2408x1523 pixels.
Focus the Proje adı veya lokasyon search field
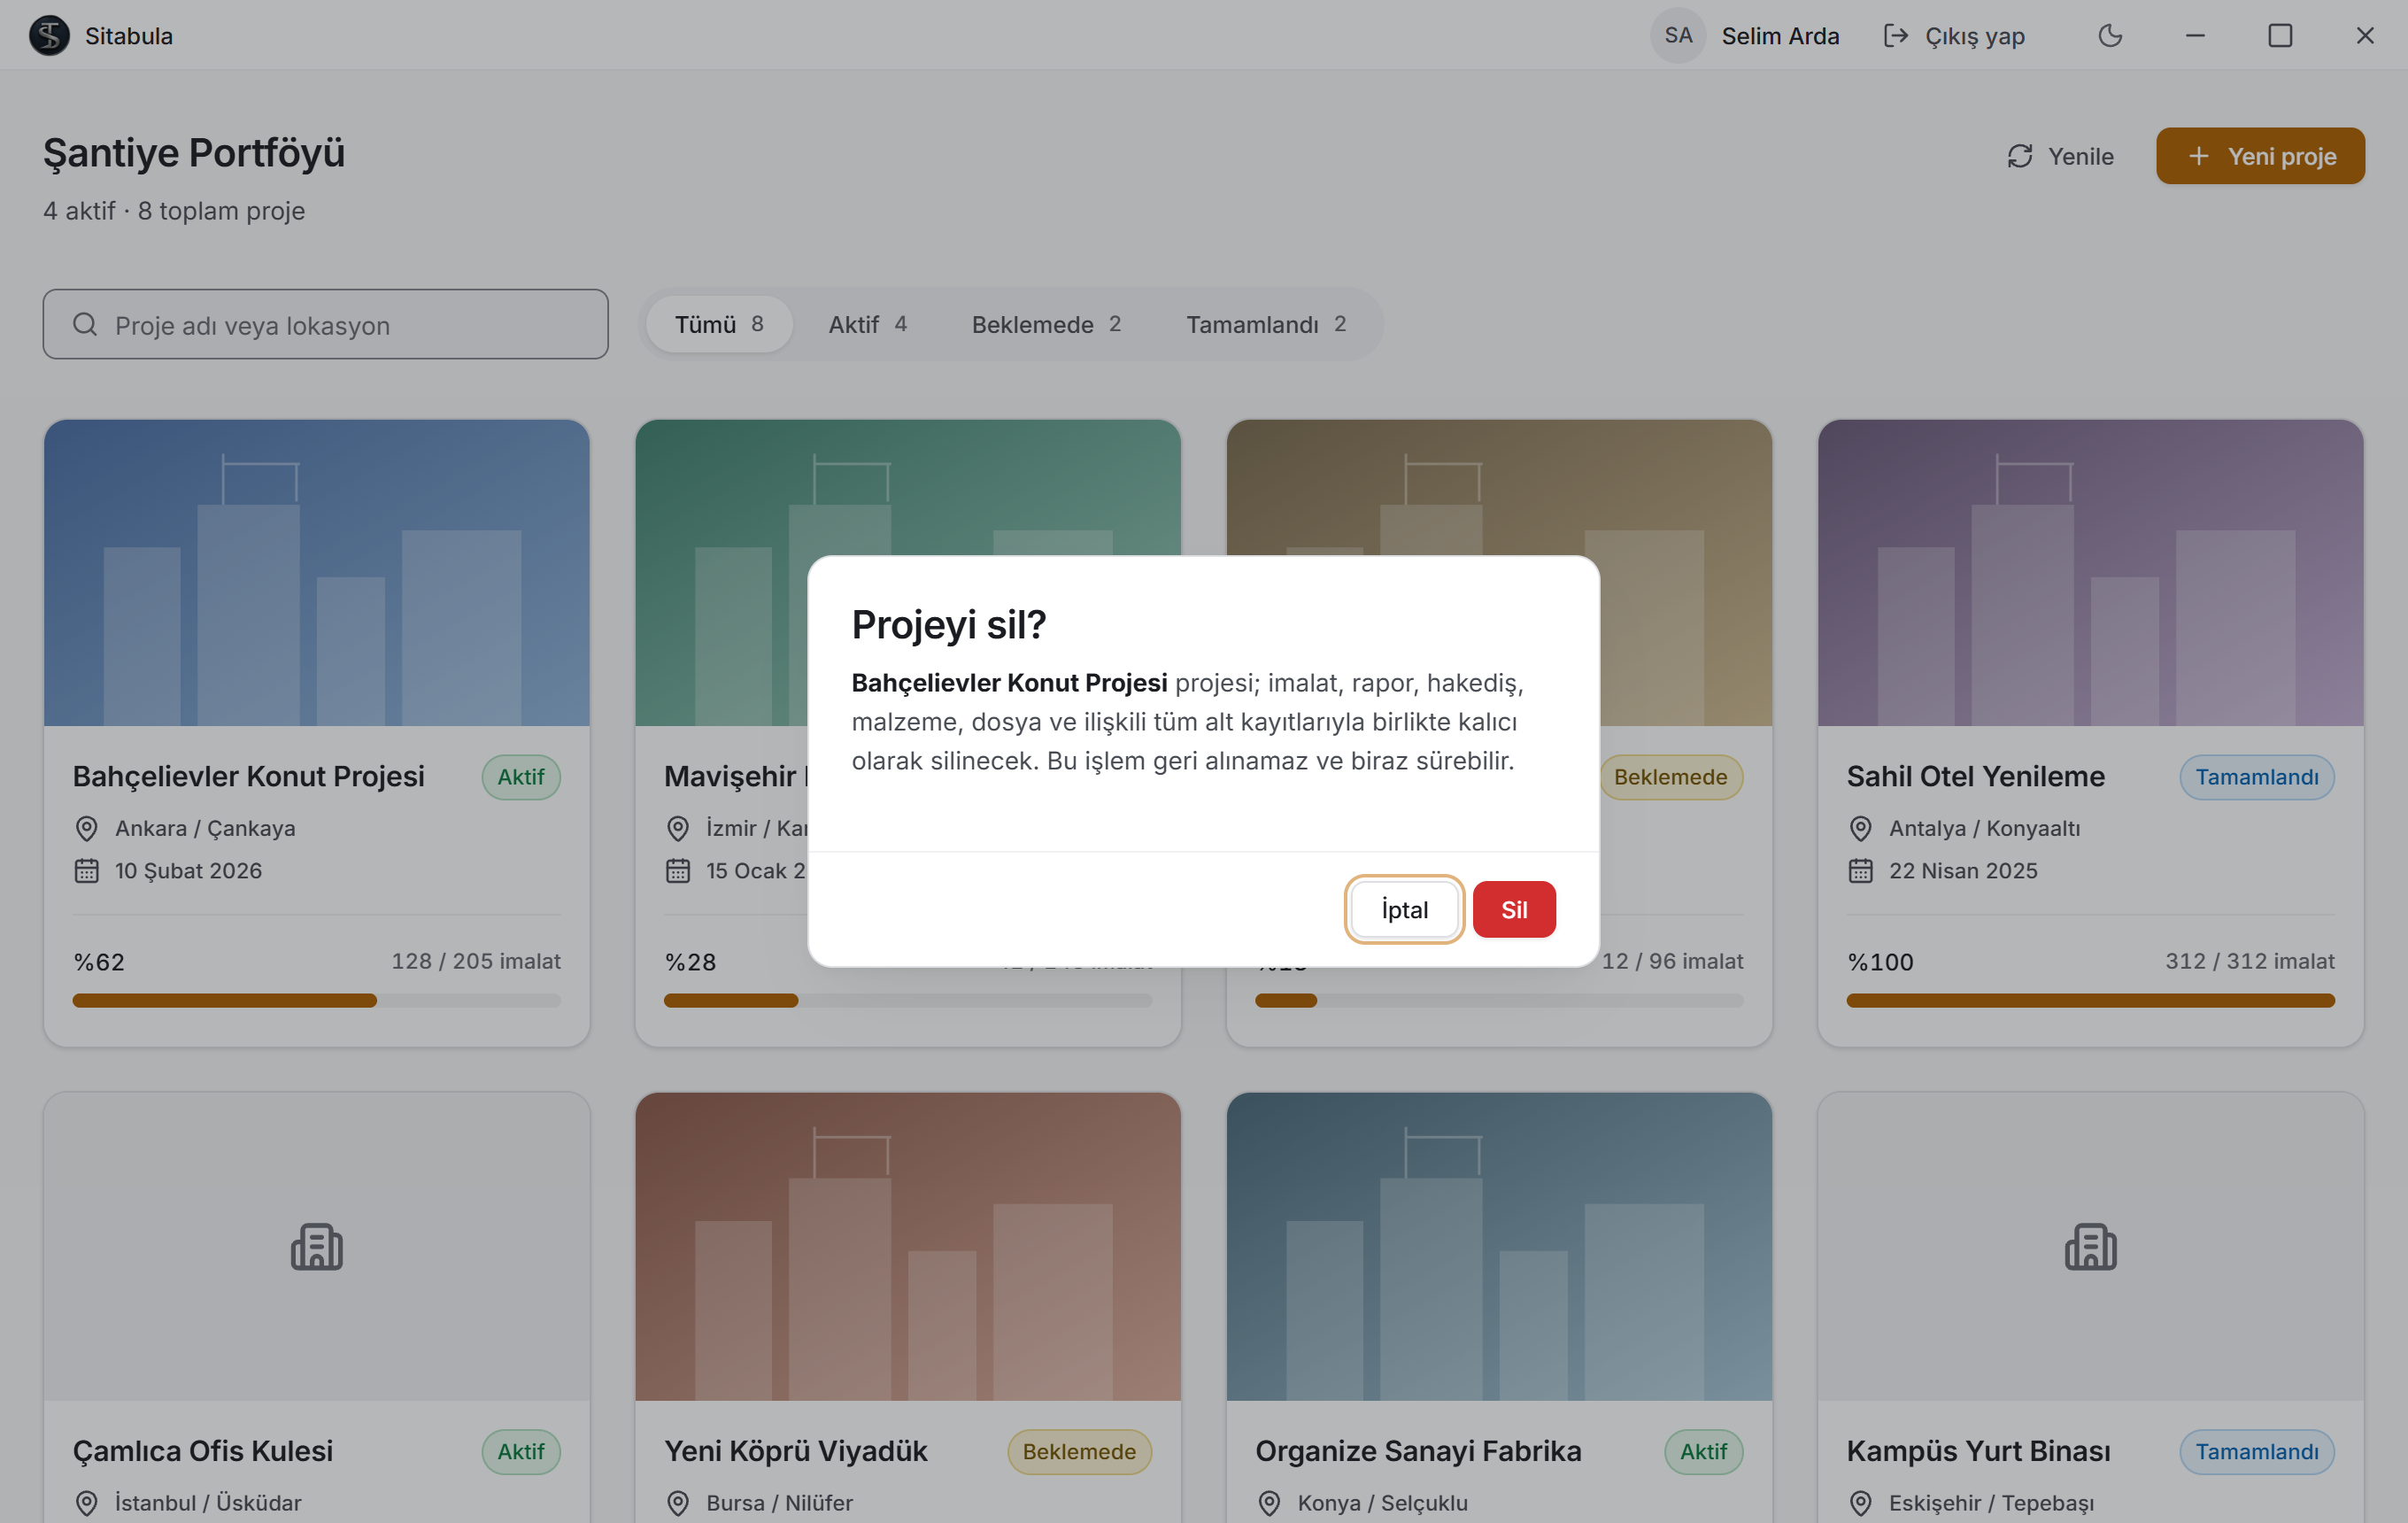click(325, 324)
